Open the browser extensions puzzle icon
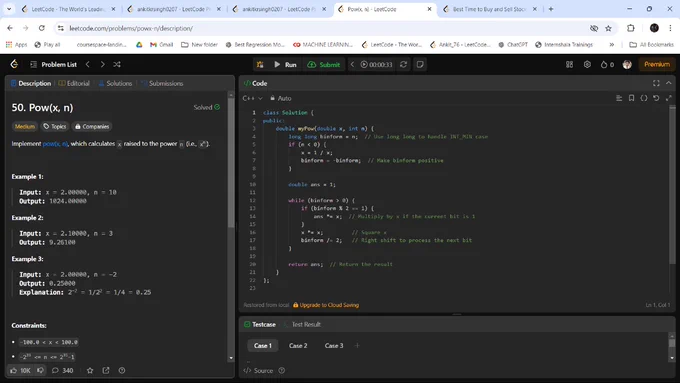 [631, 28]
